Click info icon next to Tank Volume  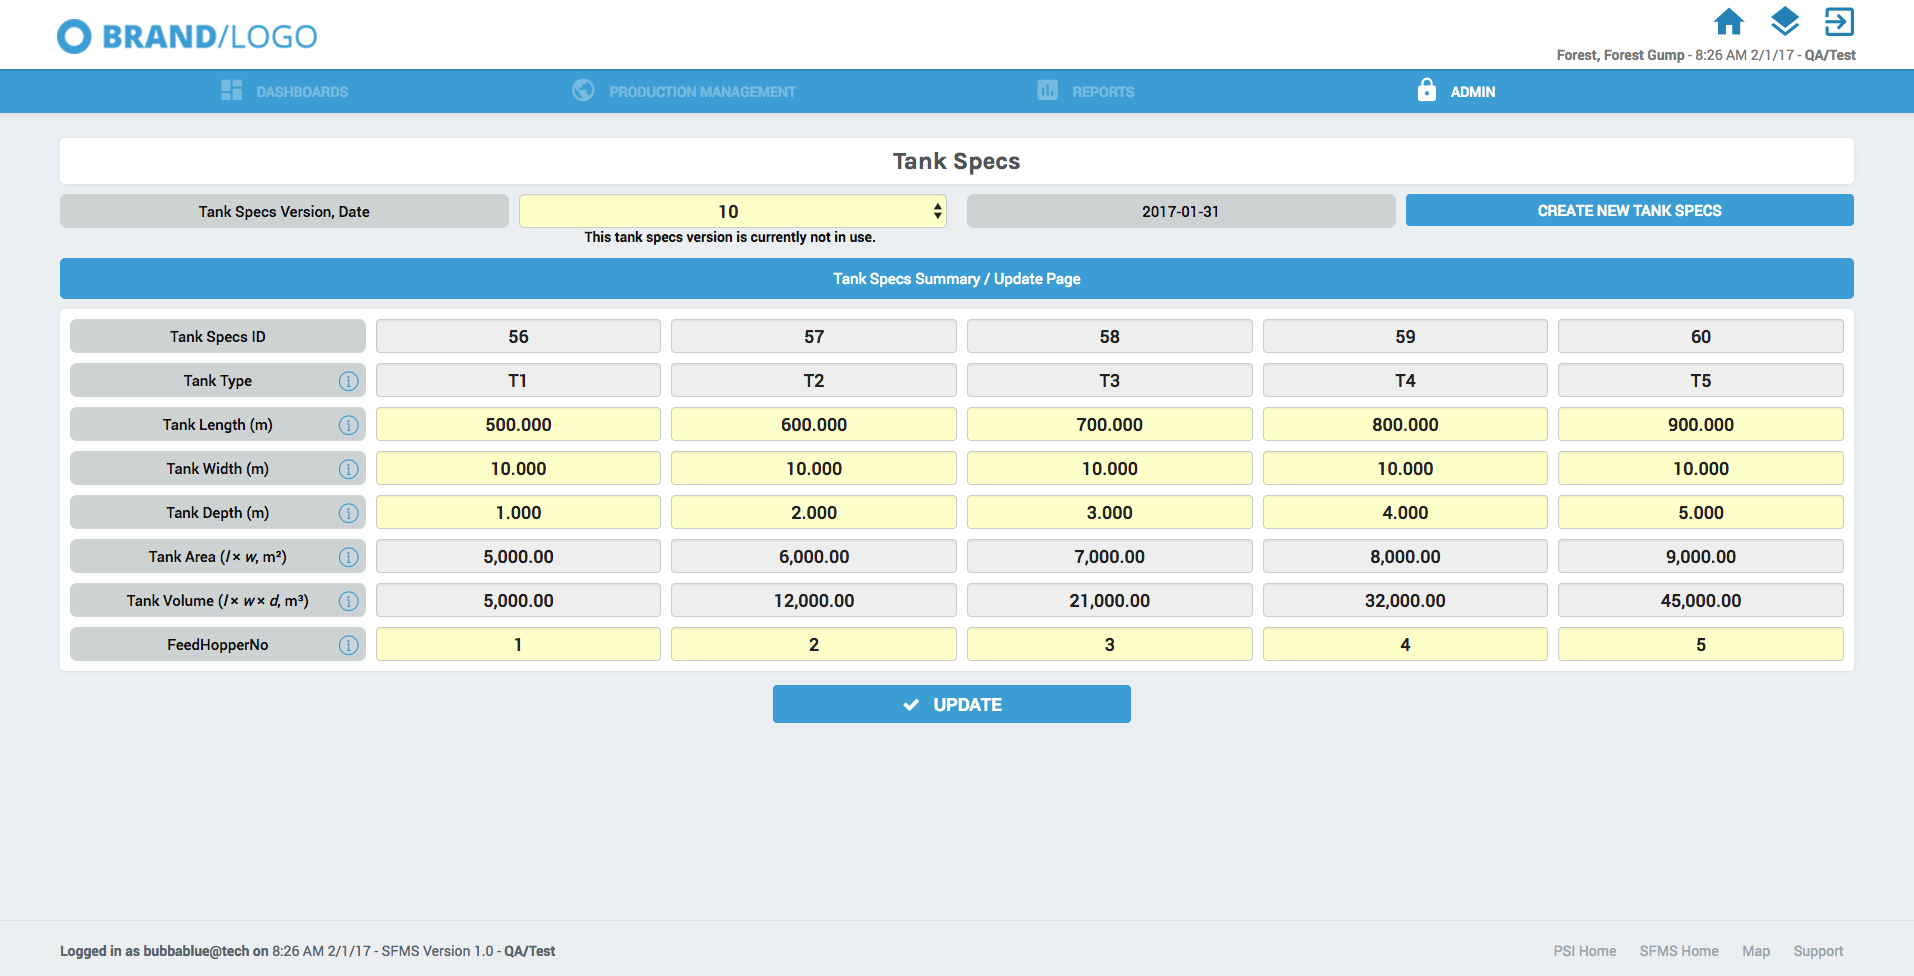348,601
